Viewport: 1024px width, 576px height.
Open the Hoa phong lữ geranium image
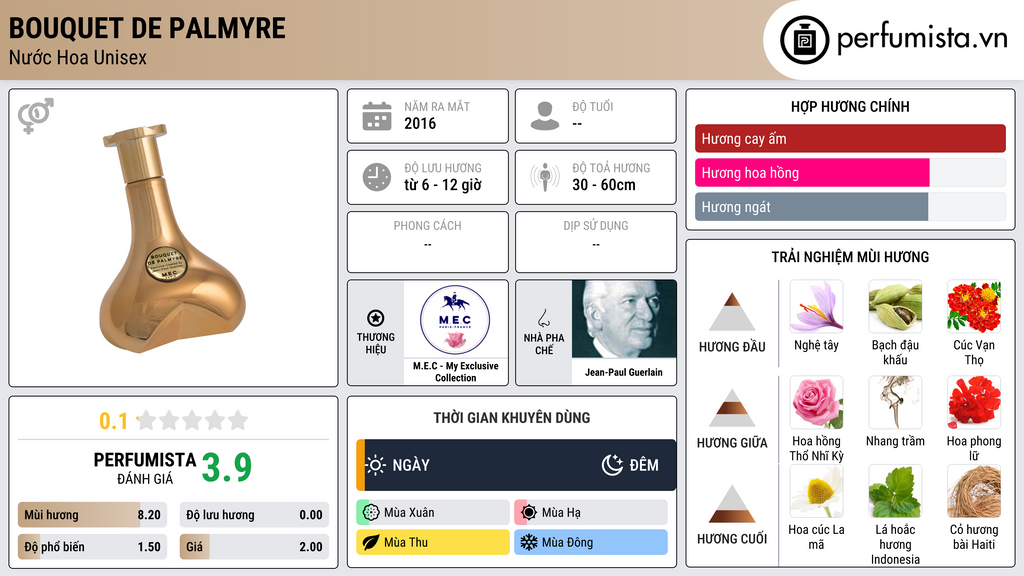[x=974, y=402]
